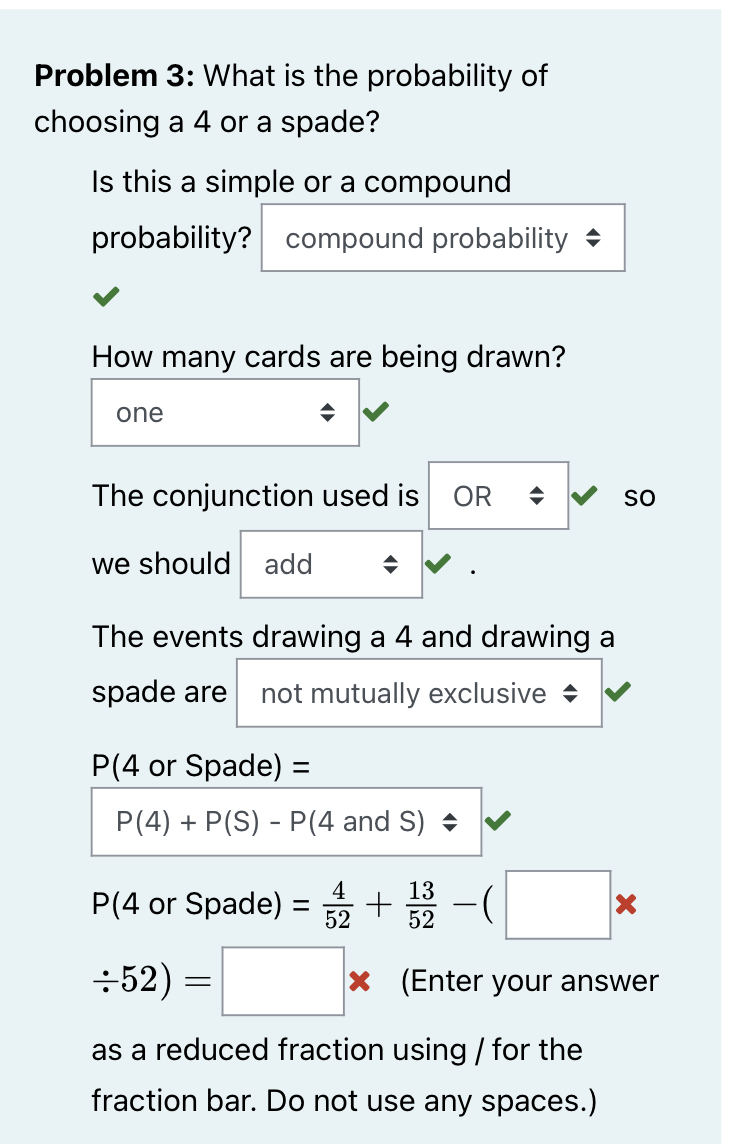This screenshot has height=1144, width=737.
Task: Click the arrows inside the OR selector
Action: (x=537, y=496)
